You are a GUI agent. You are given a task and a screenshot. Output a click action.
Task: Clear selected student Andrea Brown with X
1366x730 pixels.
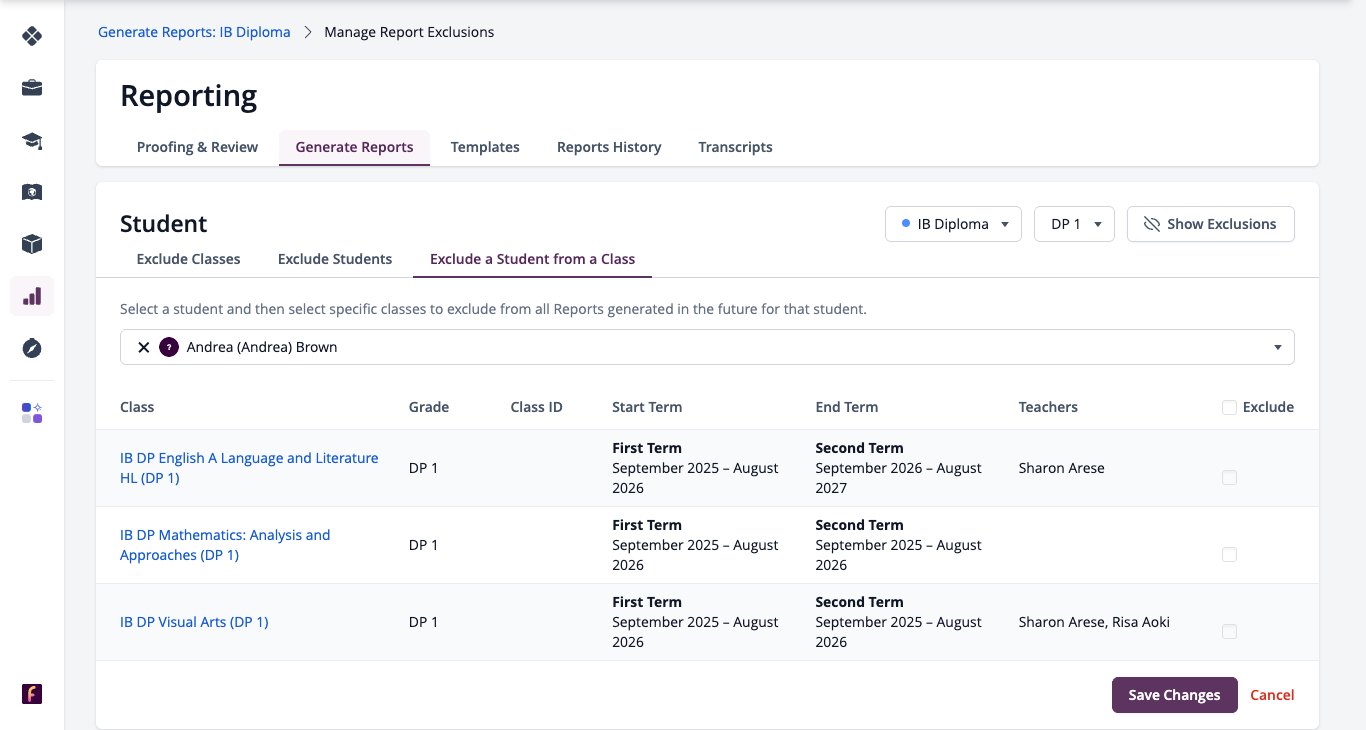[x=143, y=347]
